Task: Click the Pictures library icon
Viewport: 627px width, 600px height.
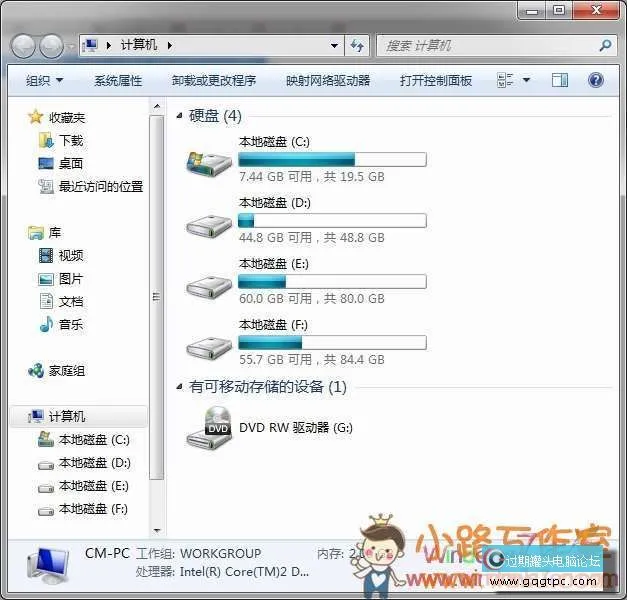Action: tap(46, 279)
